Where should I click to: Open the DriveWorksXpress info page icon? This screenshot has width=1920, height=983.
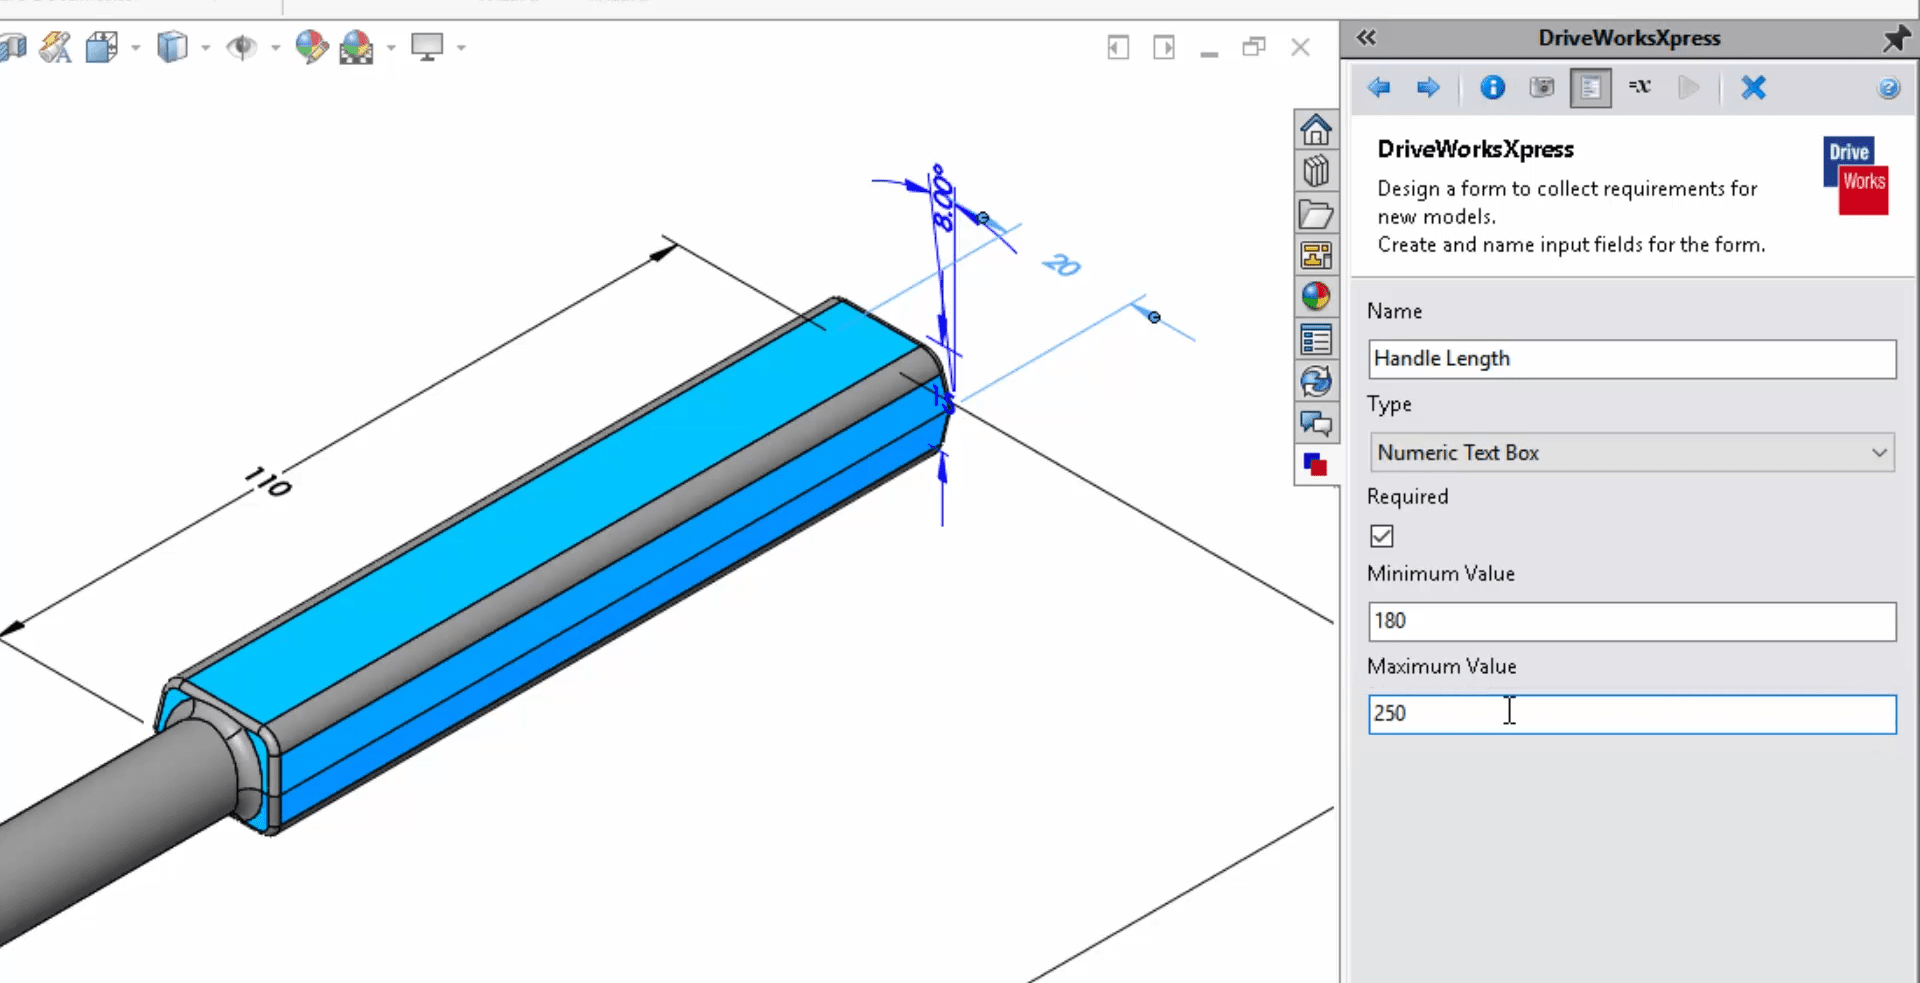(x=1492, y=88)
